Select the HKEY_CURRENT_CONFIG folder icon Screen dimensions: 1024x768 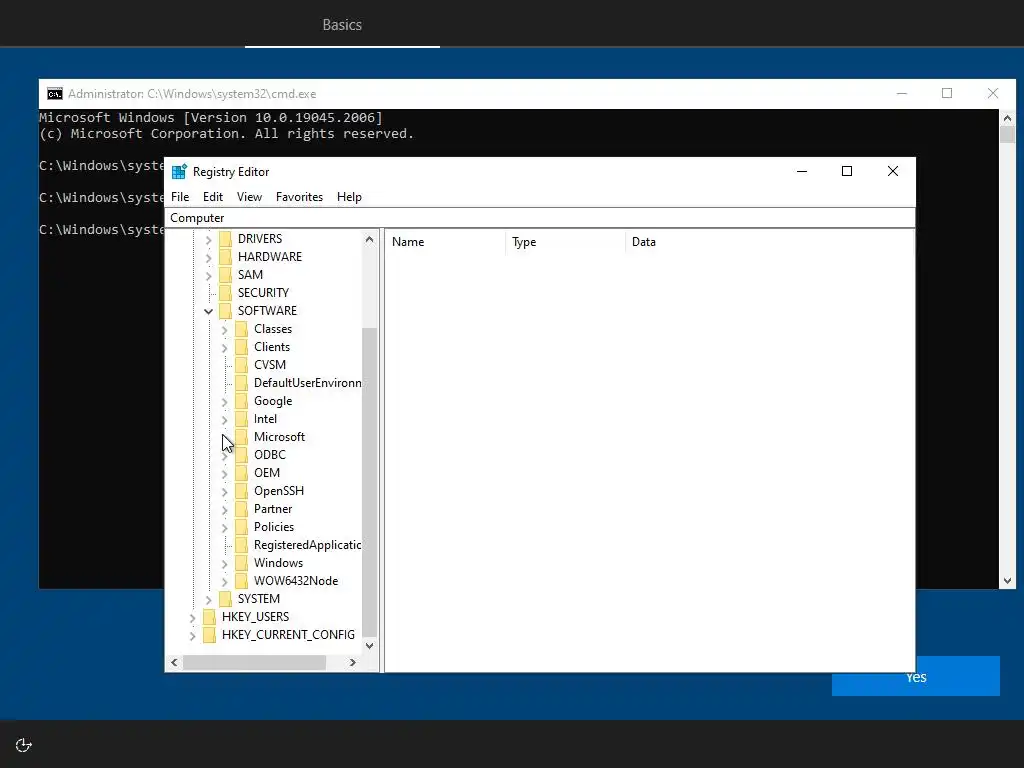[210, 634]
